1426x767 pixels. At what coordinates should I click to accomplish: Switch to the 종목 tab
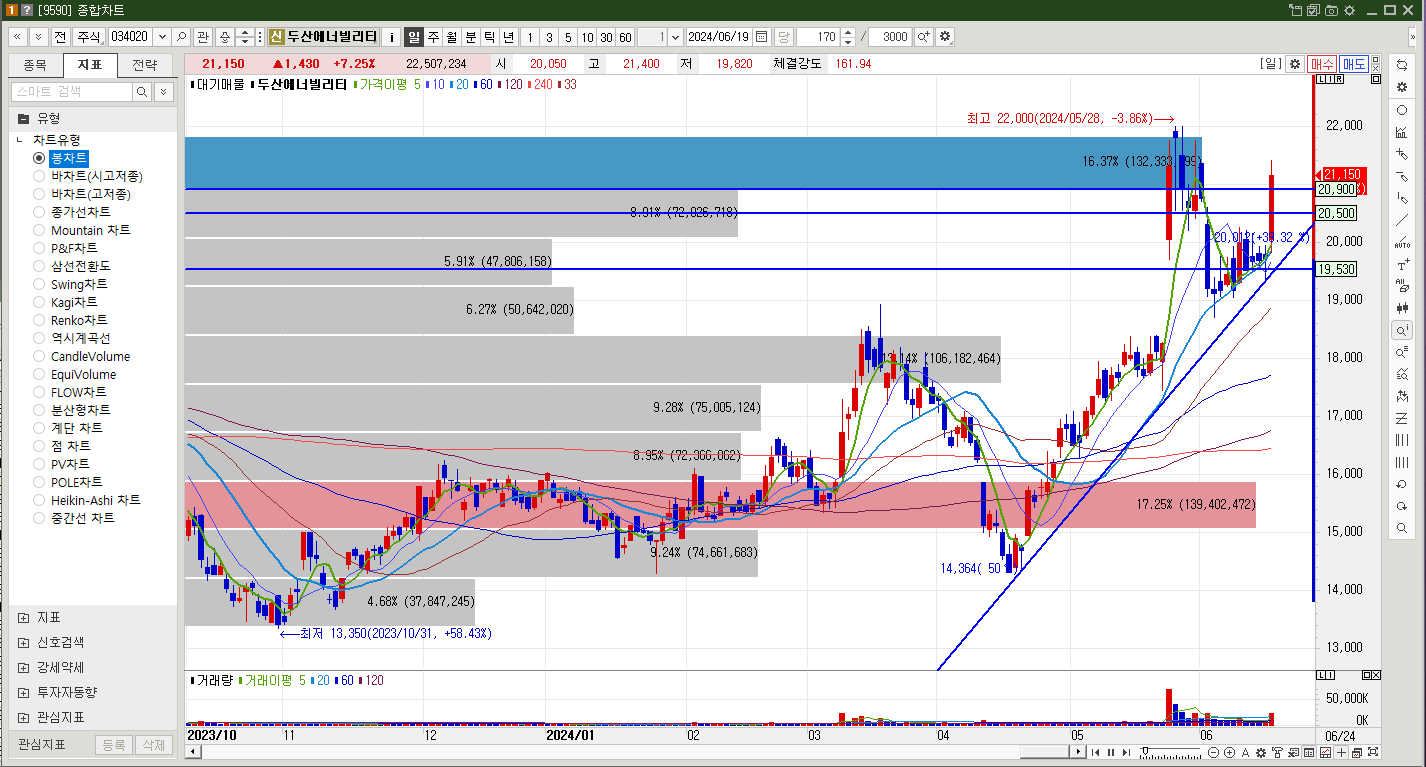(x=35, y=65)
